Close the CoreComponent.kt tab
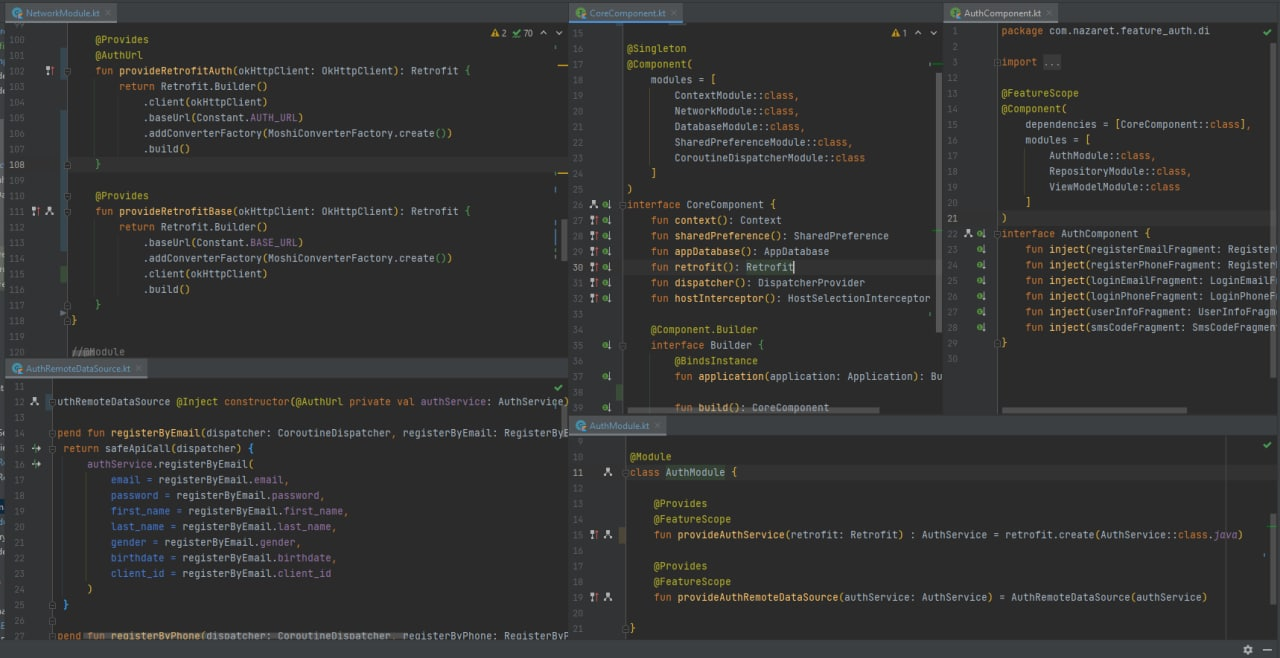Image resolution: width=1280 pixels, height=658 pixels. 674,13
